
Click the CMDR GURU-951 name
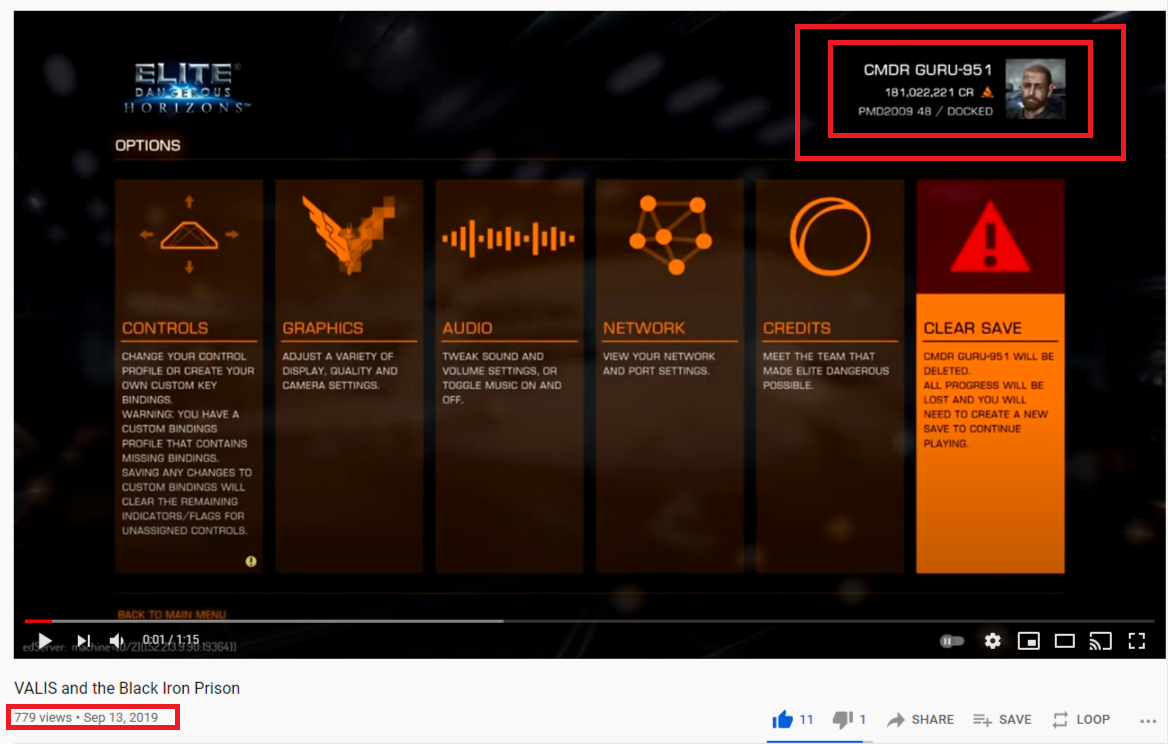click(x=927, y=70)
